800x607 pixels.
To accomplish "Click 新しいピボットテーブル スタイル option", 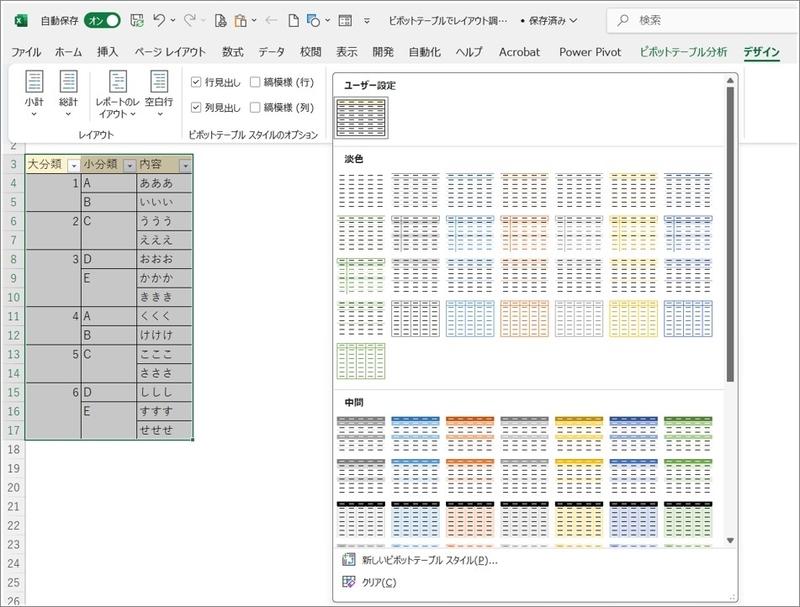I will pyautogui.click(x=430, y=560).
